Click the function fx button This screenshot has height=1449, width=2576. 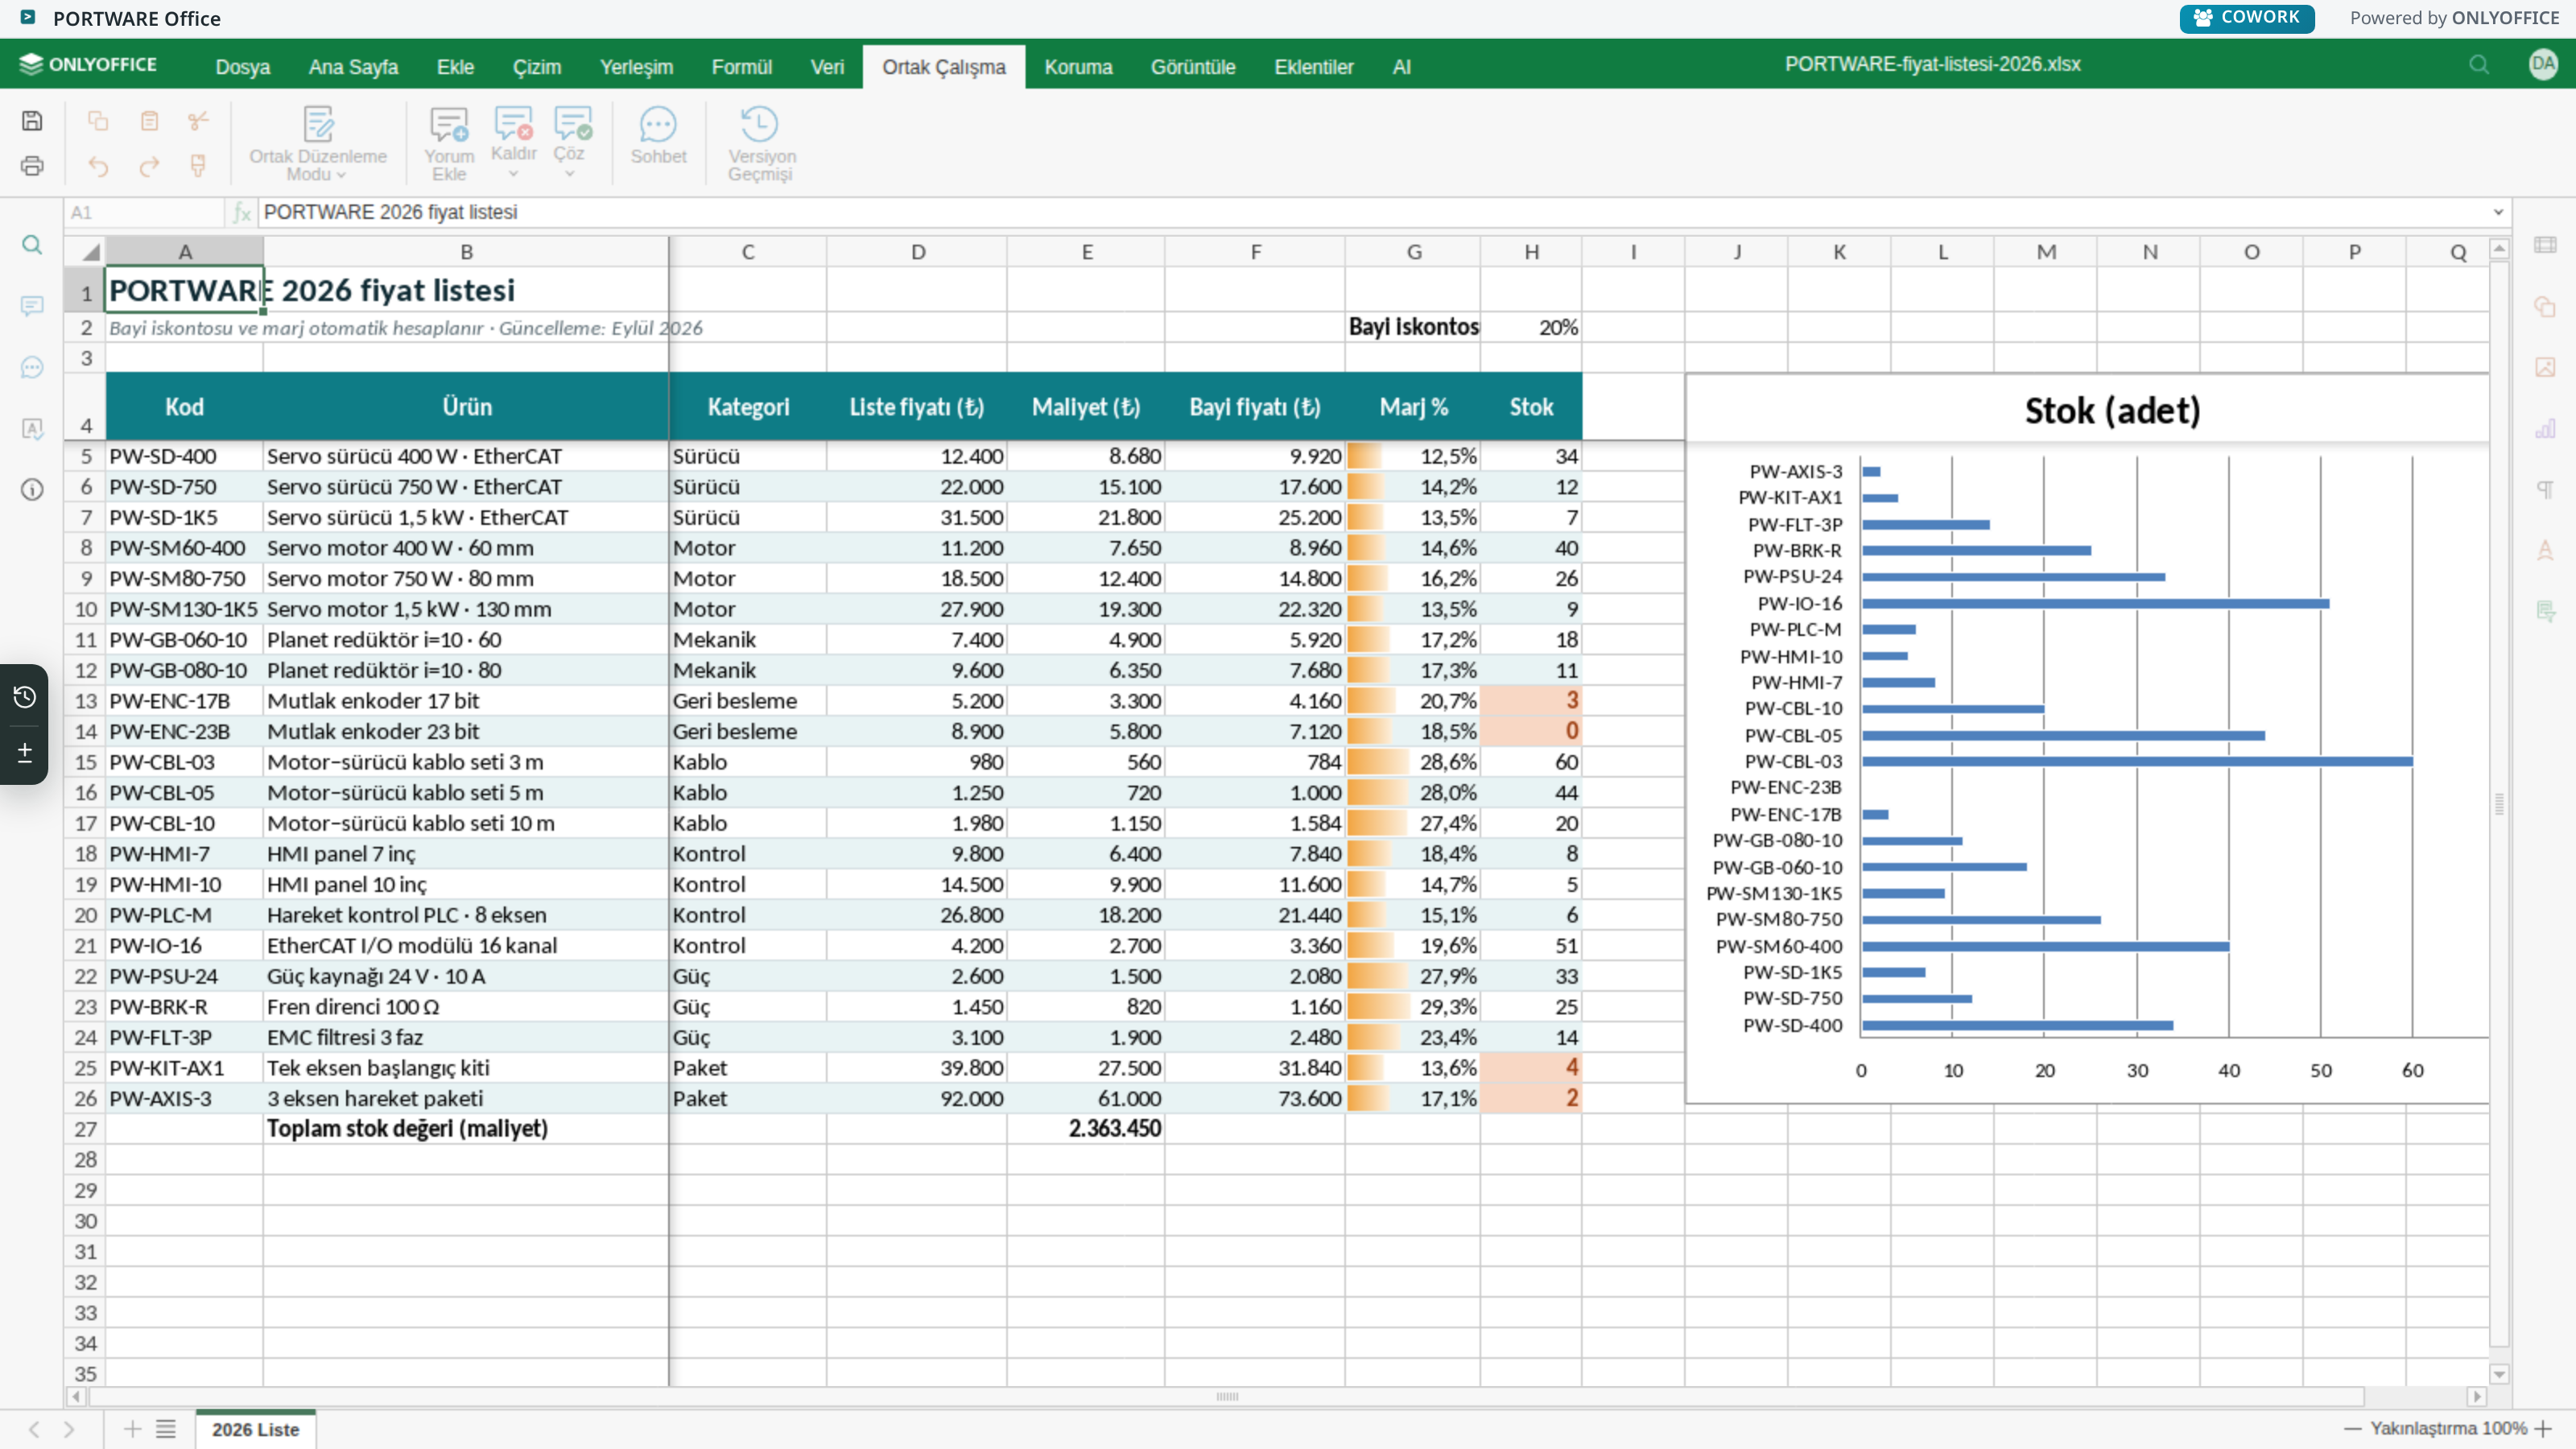(241, 212)
